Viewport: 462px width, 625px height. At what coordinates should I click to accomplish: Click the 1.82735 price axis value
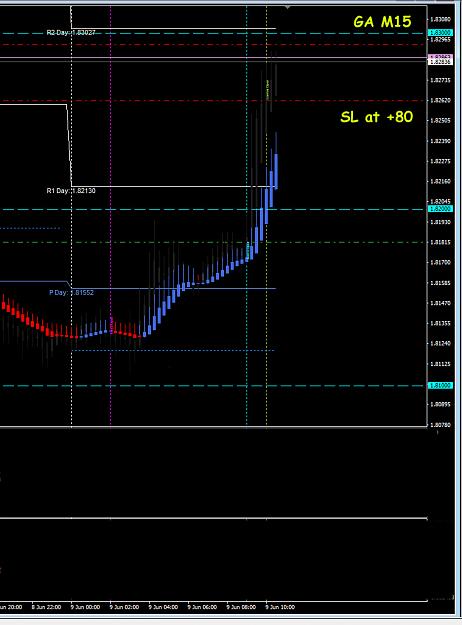click(x=441, y=80)
